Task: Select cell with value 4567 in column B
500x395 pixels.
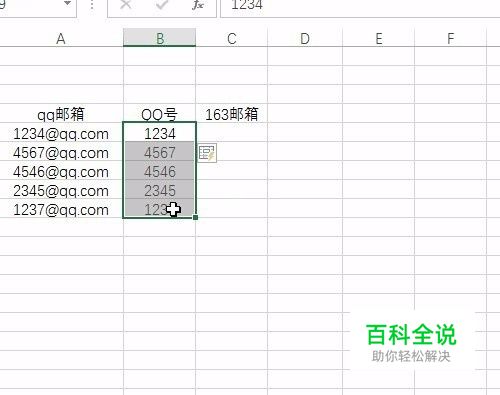Action: (160, 152)
